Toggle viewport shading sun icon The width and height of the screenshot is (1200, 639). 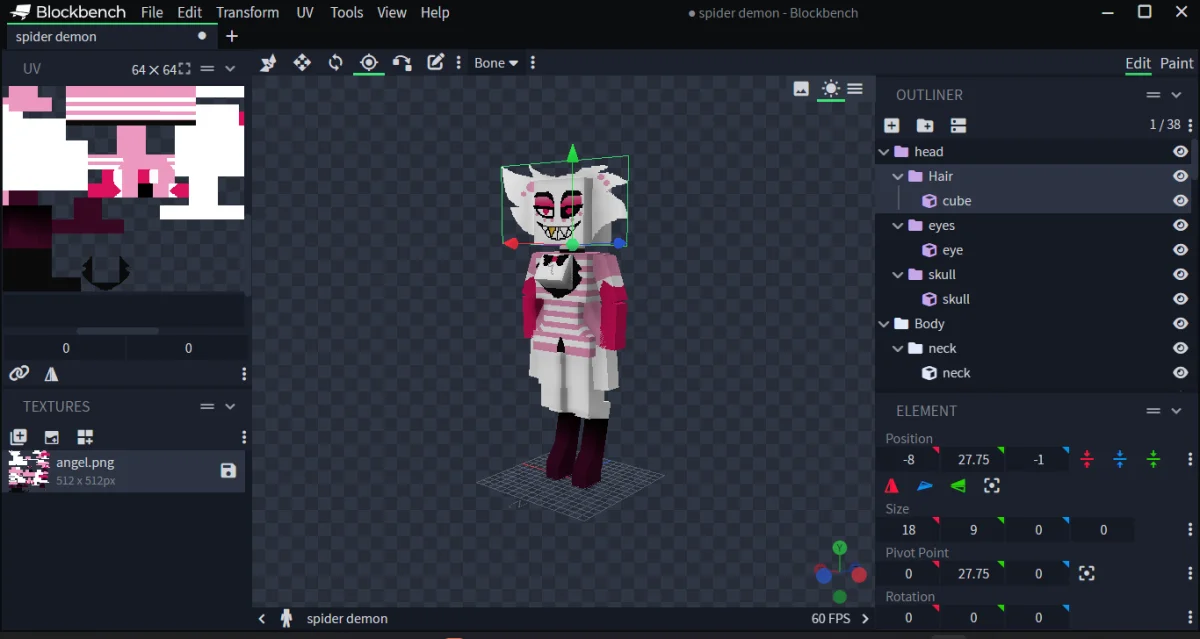[830, 89]
